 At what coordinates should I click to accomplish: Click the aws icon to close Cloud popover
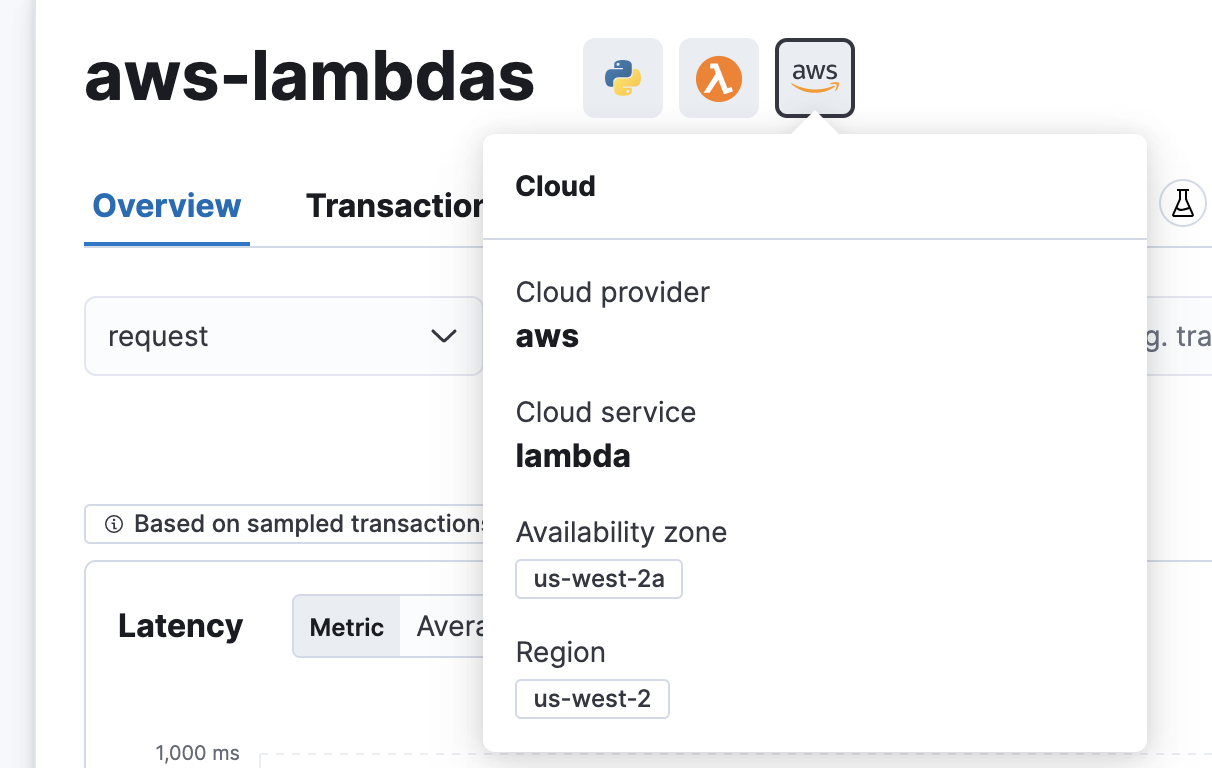click(x=814, y=77)
